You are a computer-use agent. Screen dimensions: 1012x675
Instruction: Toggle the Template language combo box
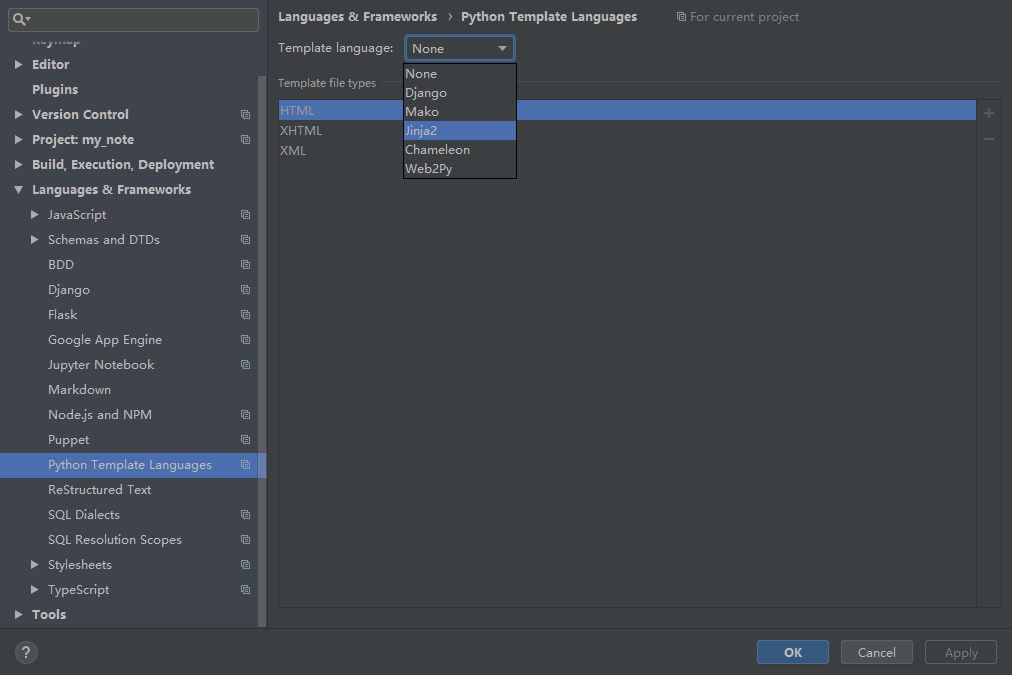point(460,48)
